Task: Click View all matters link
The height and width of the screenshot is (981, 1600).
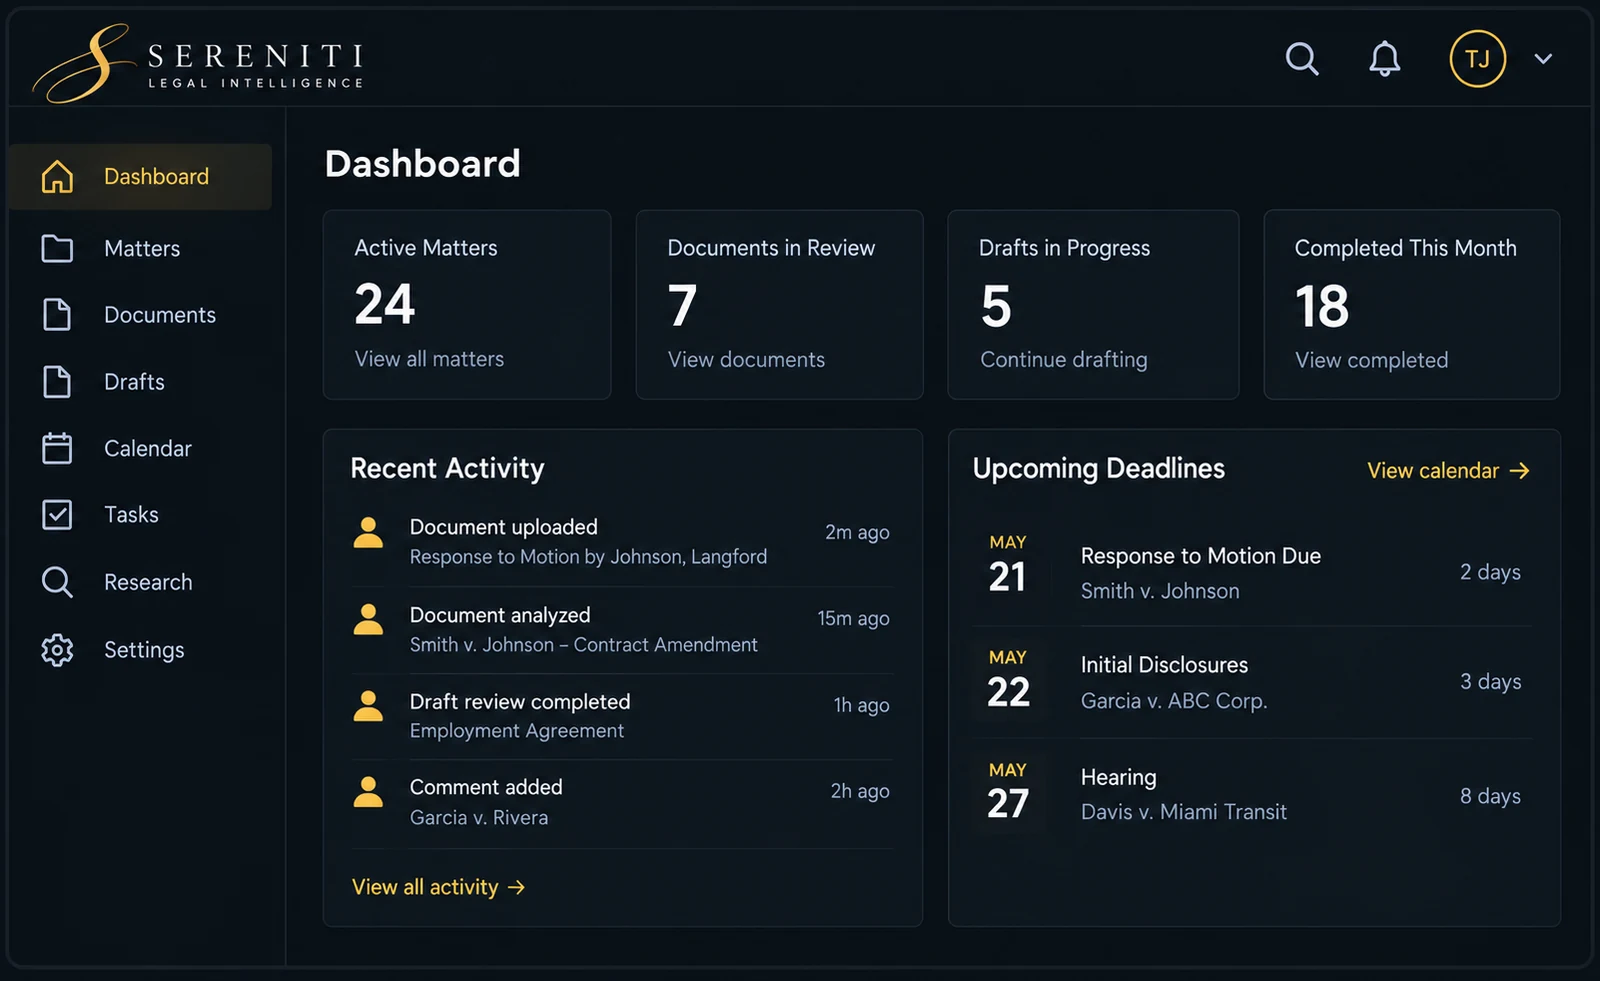Action: [429, 359]
